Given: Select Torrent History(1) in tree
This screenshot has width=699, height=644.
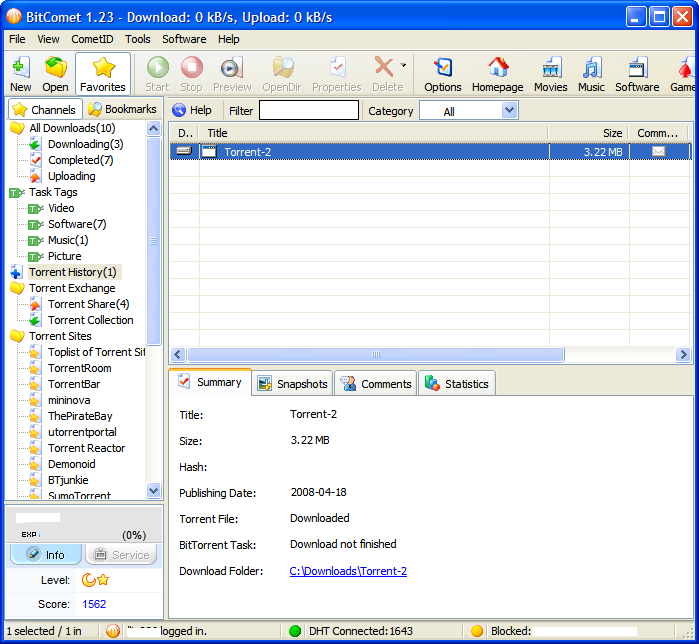Looking at the screenshot, I should pos(73,272).
